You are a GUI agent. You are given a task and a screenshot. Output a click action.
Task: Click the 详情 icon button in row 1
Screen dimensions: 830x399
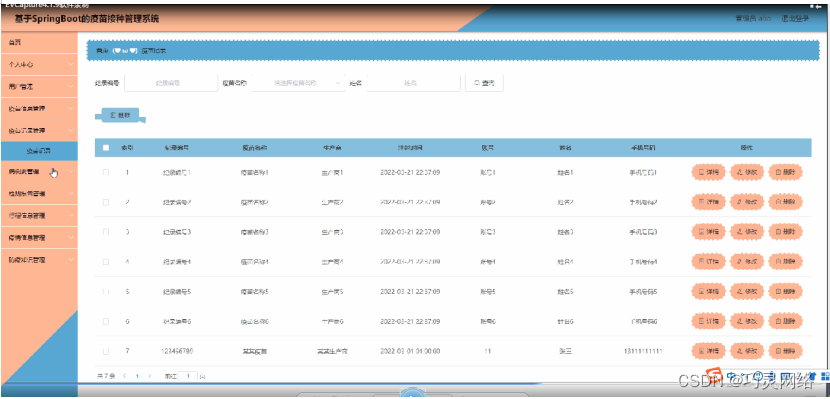pyautogui.click(x=709, y=172)
